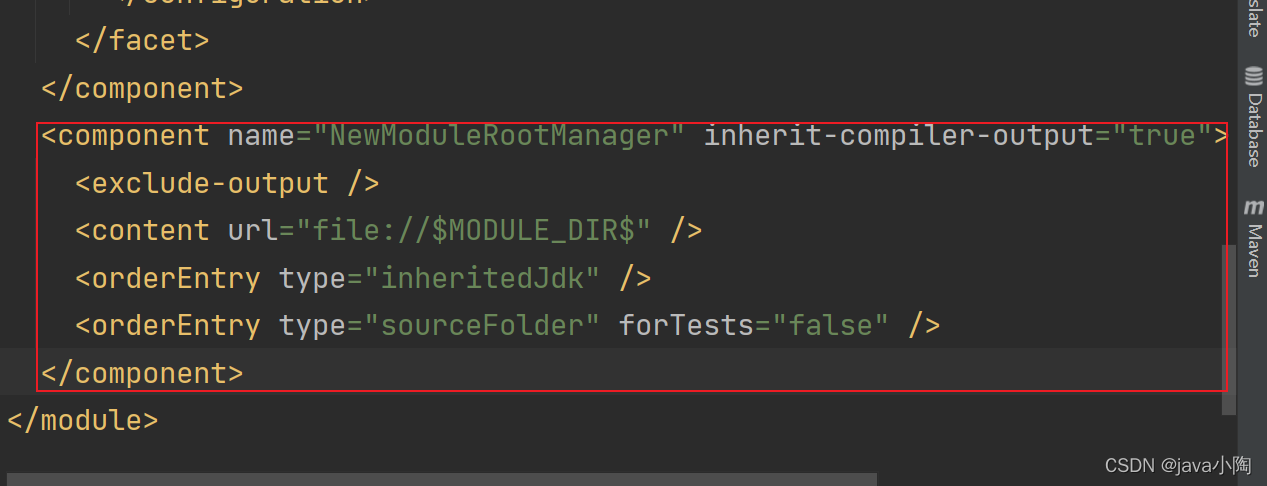Place caret in the "NewModuleRootManager" value
This screenshot has width=1267, height=486.
(498, 135)
